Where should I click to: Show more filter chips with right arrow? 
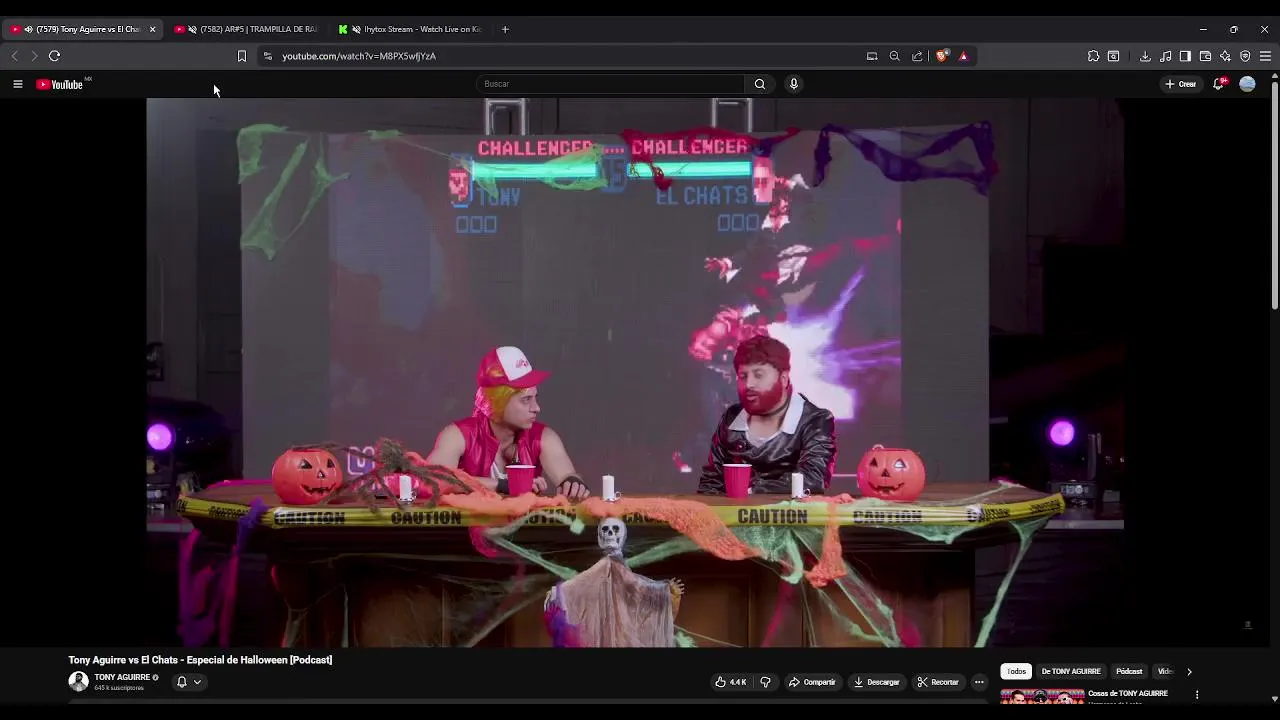click(1189, 672)
